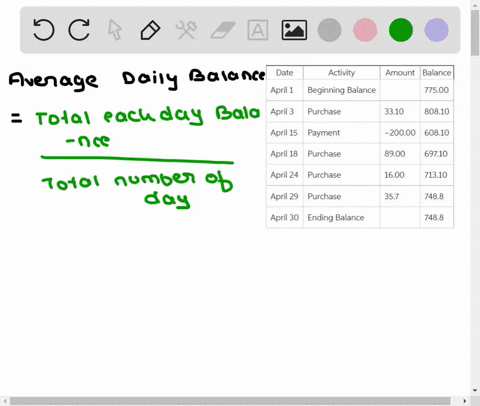Click the vertical scrollbar thumb
The width and height of the screenshot is (480, 406).
pyautogui.click(x=475, y=33)
